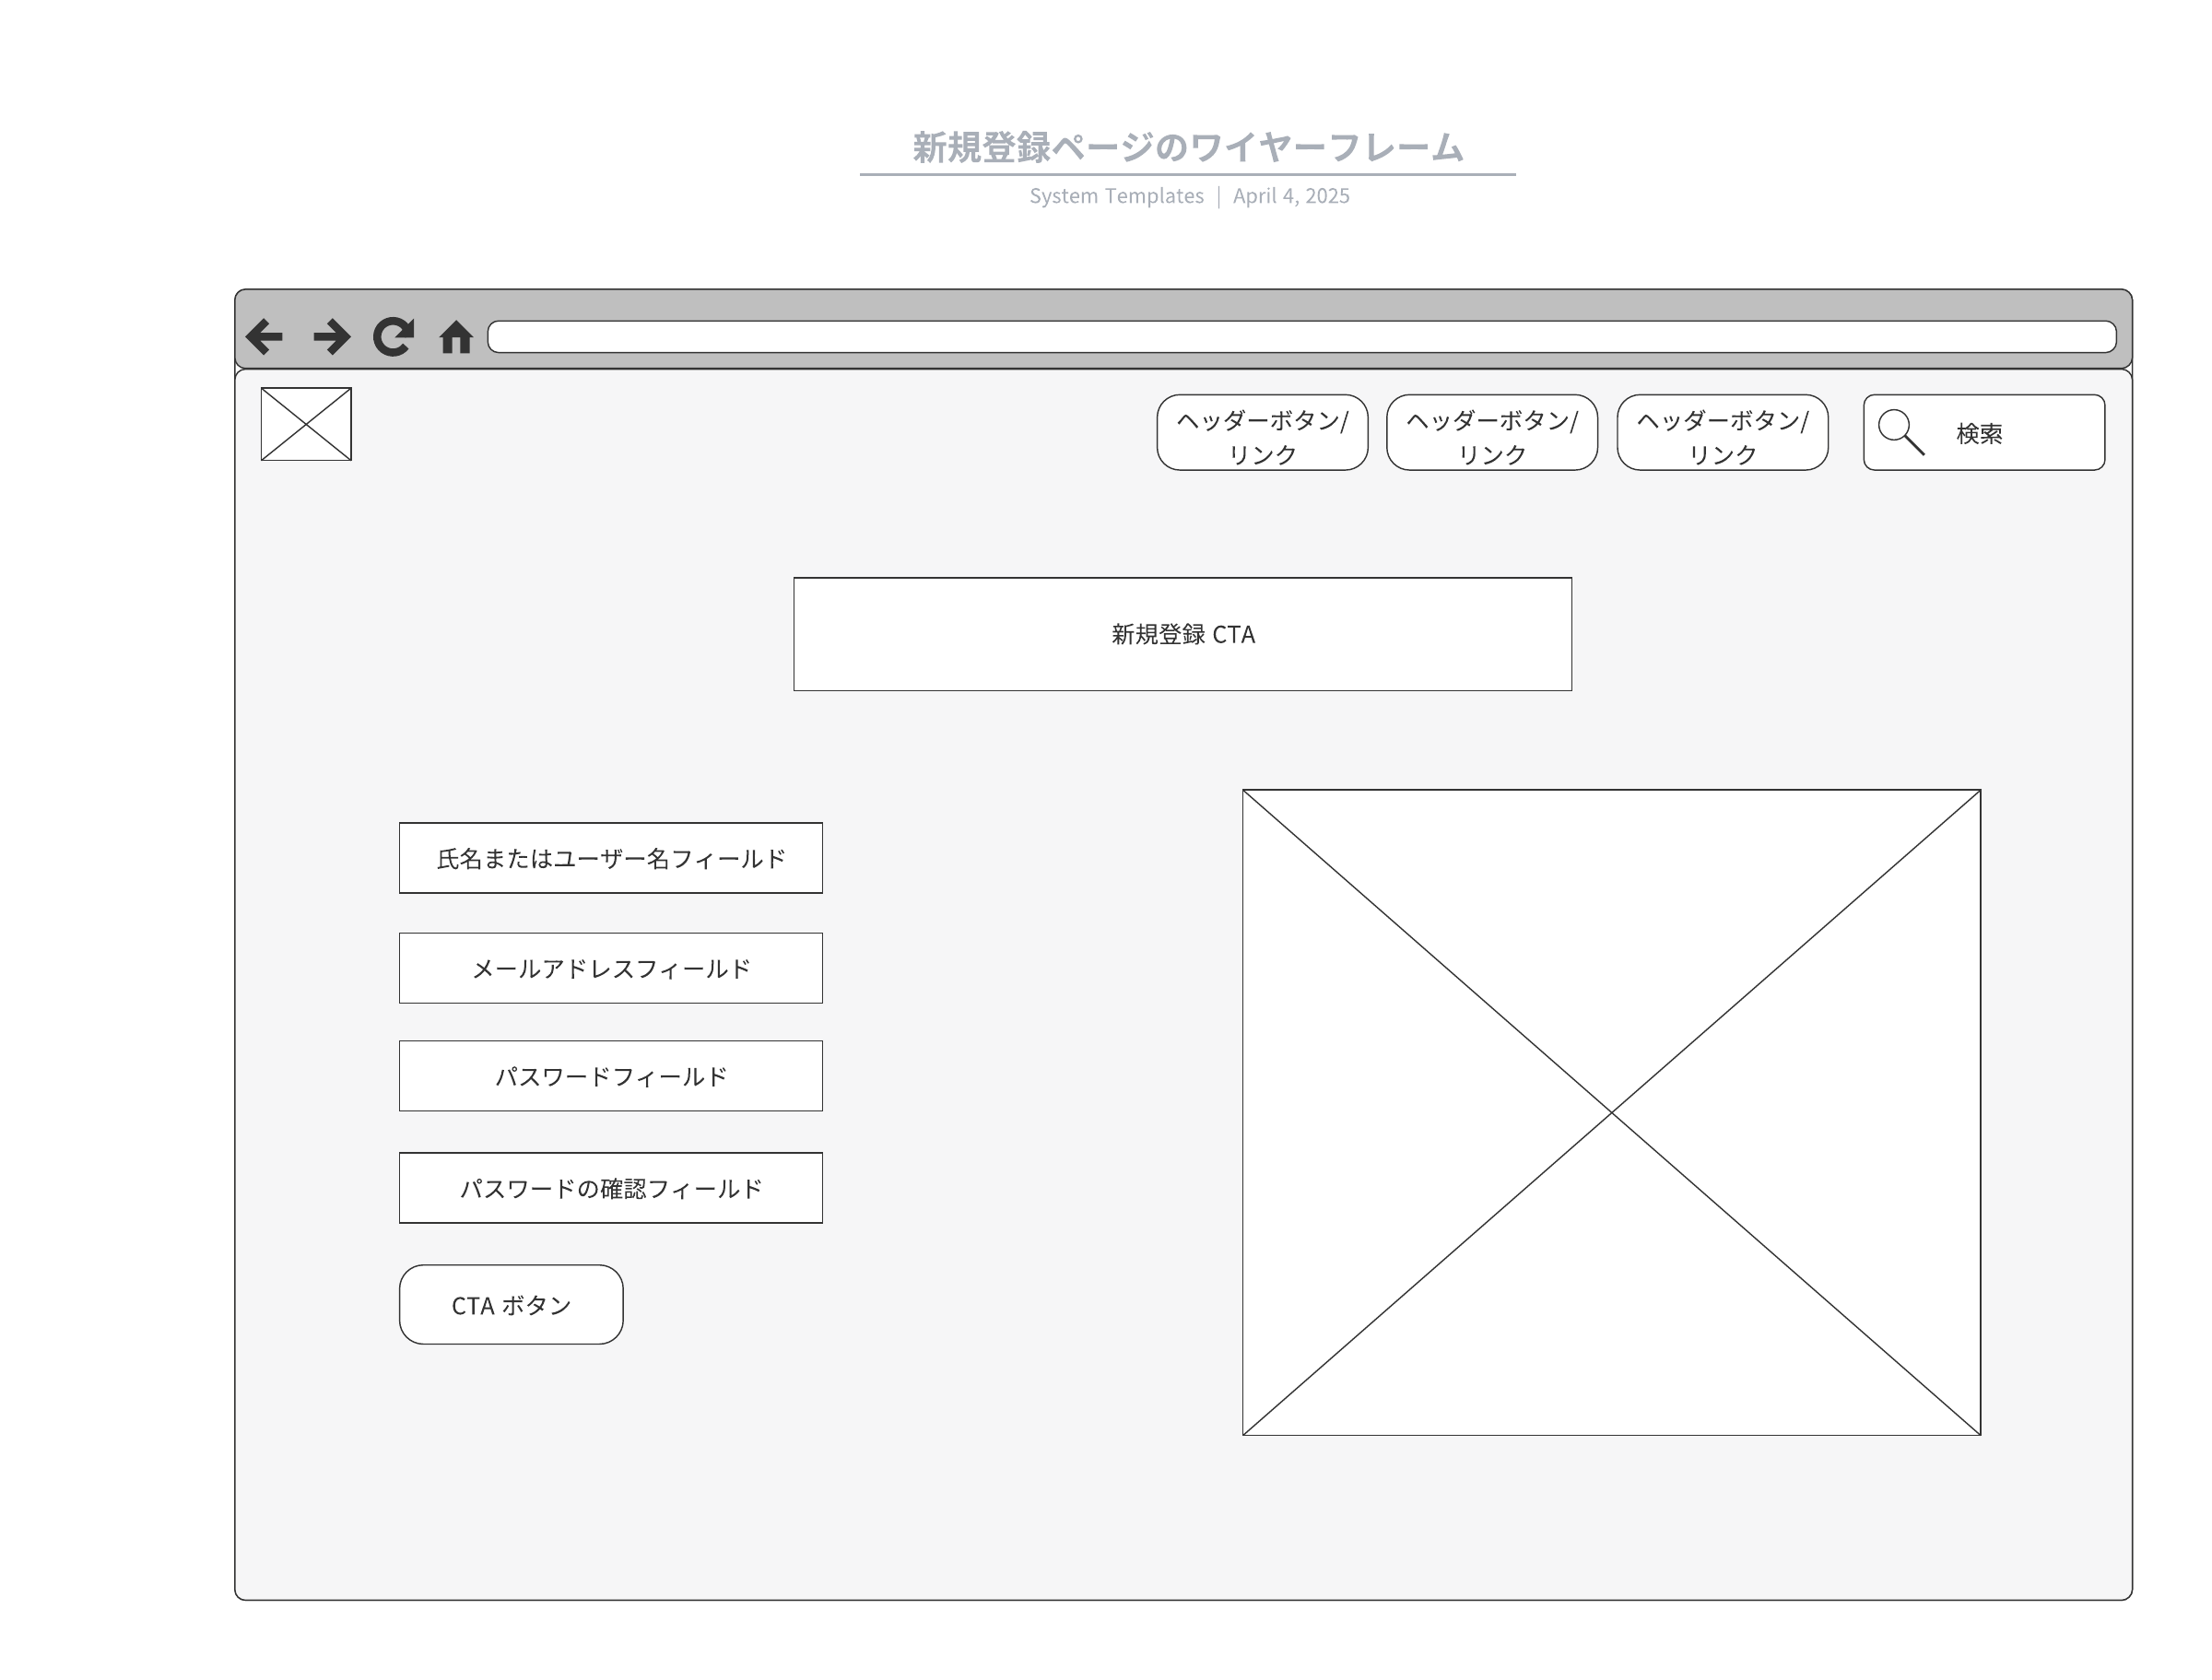The width and height of the screenshot is (2212, 1680).
Task: Click the パスワードの確認フィールド
Action: click(610, 1188)
